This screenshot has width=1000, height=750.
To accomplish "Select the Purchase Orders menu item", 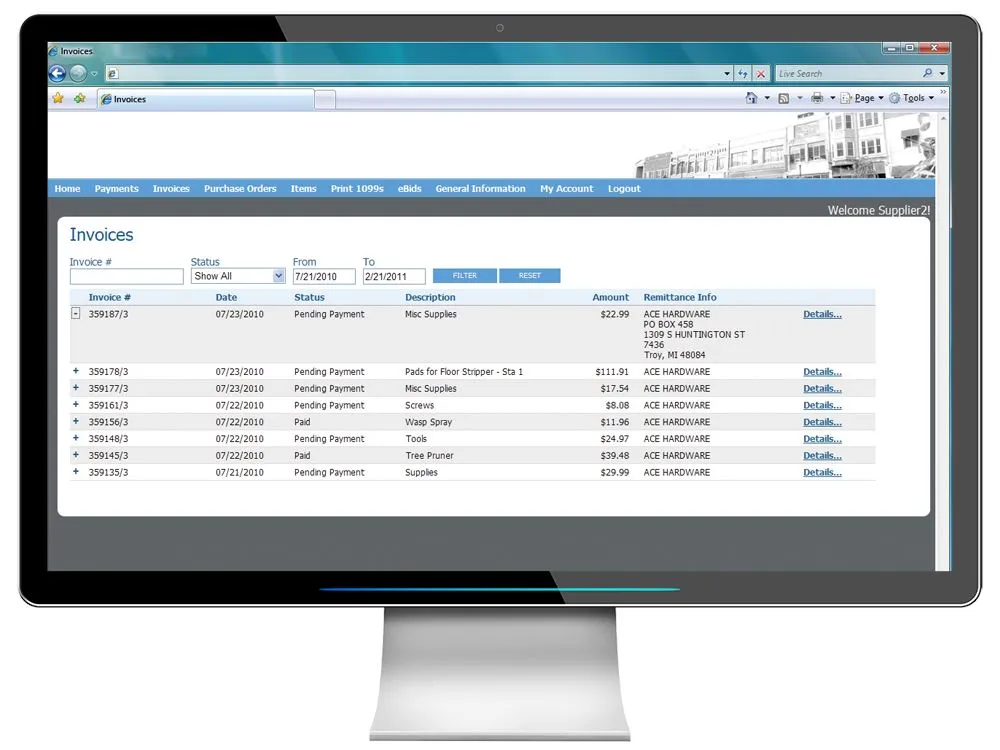I will tap(240, 188).
